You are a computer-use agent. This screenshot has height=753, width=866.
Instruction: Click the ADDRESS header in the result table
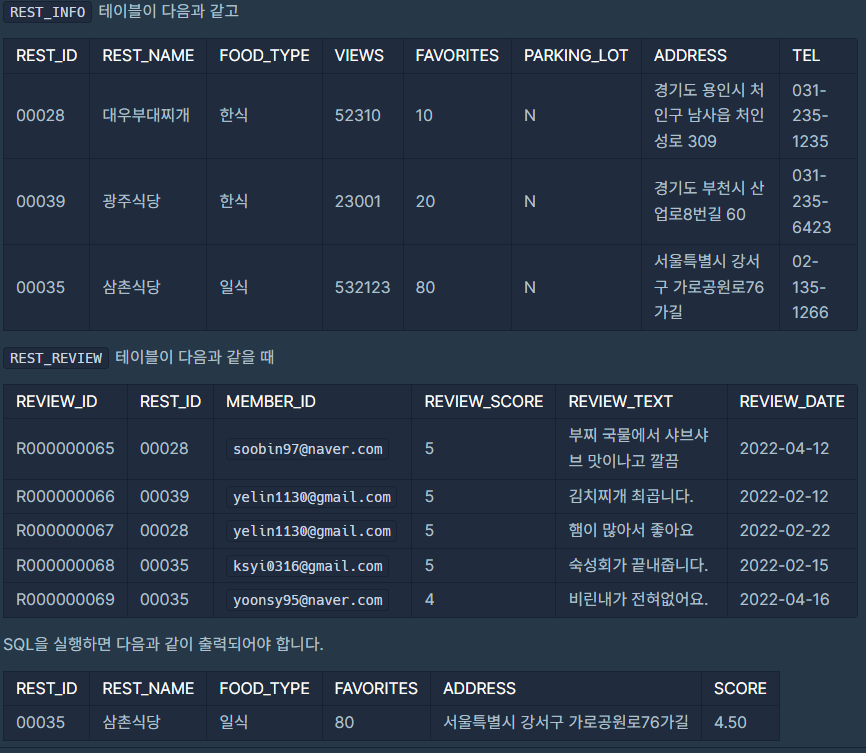[x=479, y=688]
